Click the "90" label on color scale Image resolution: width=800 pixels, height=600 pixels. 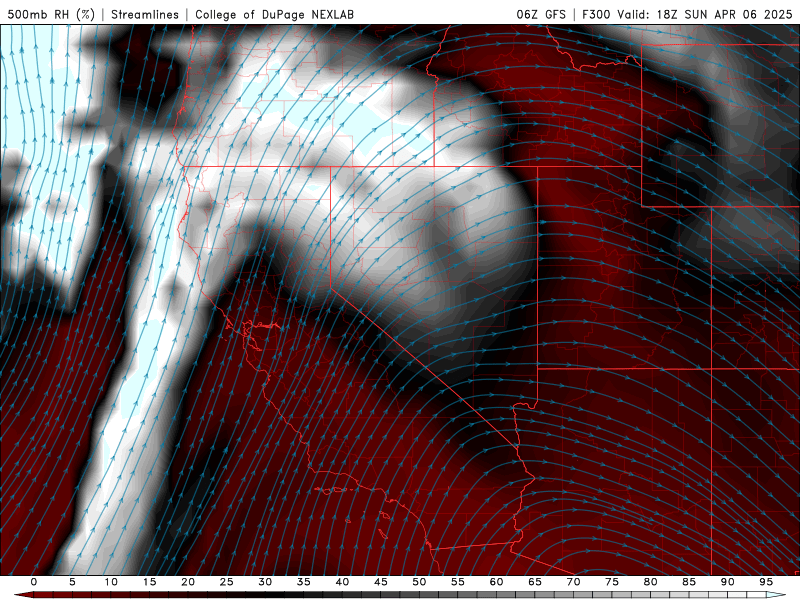point(727,582)
